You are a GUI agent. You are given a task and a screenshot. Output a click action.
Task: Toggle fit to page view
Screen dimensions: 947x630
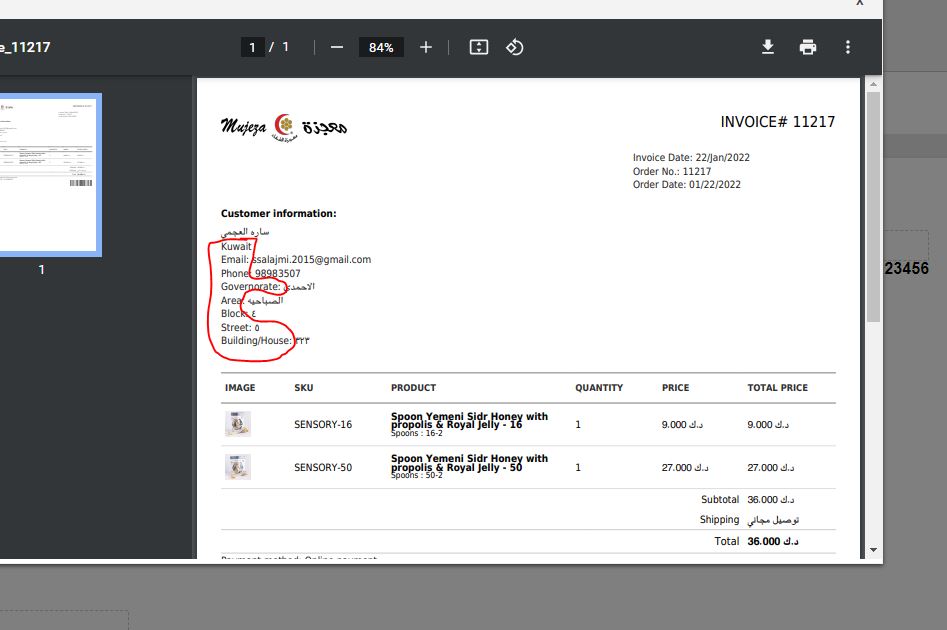479,47
